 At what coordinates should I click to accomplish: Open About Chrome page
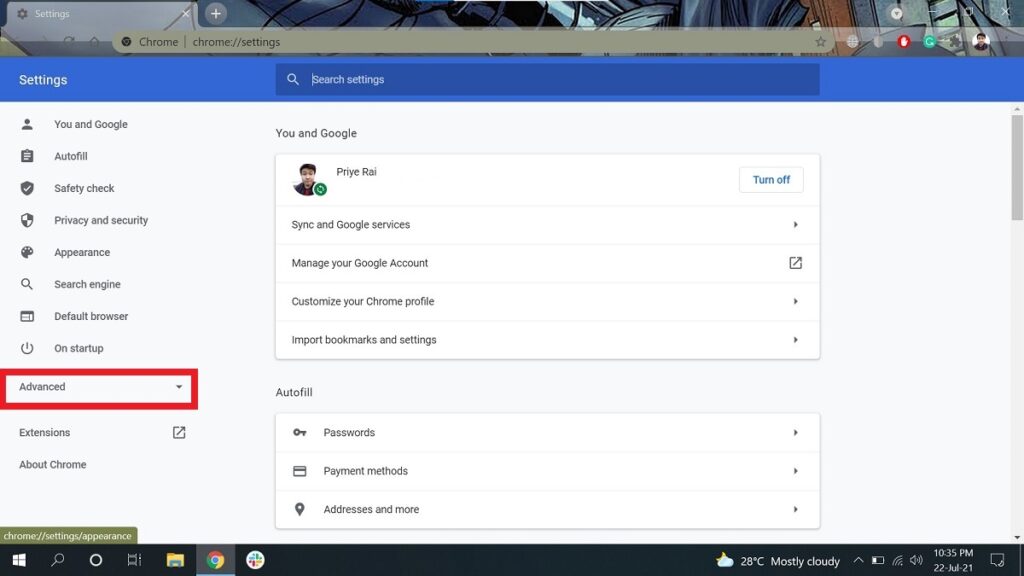[53, 465]
